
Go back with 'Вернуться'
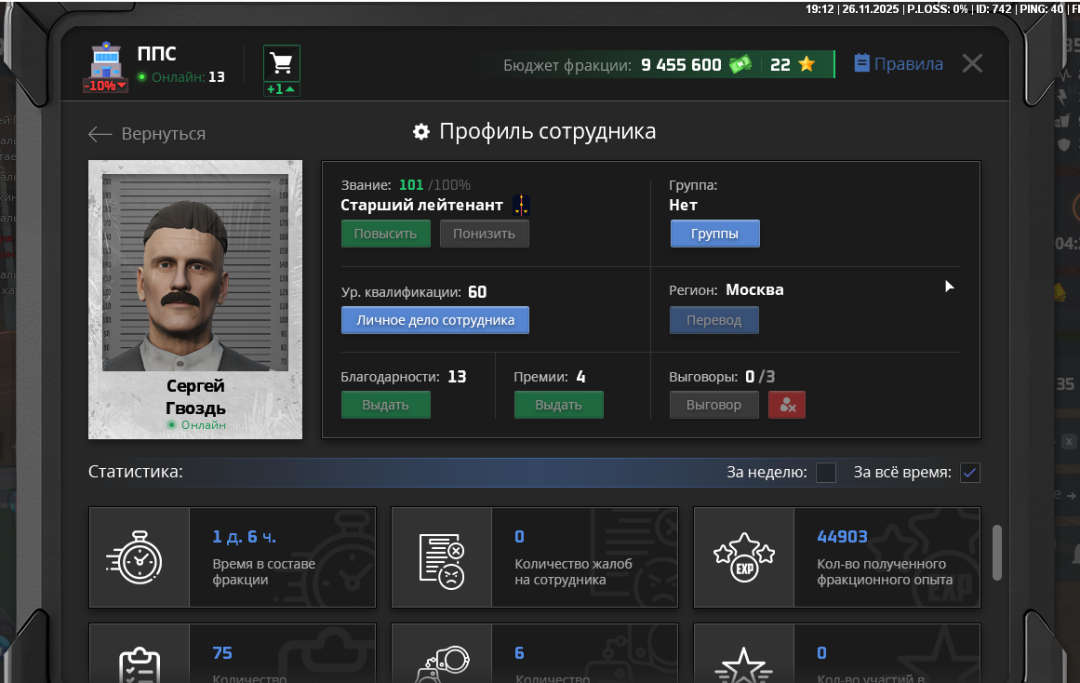click(147, 134)
